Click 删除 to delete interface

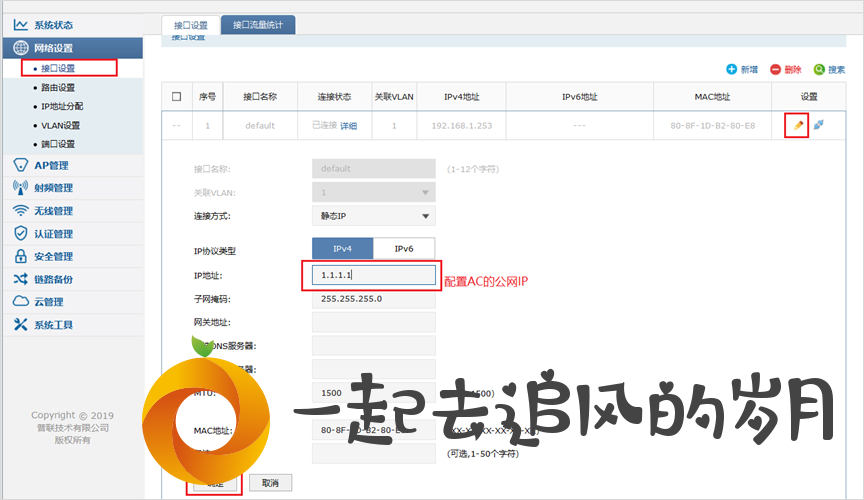point(793,69)
